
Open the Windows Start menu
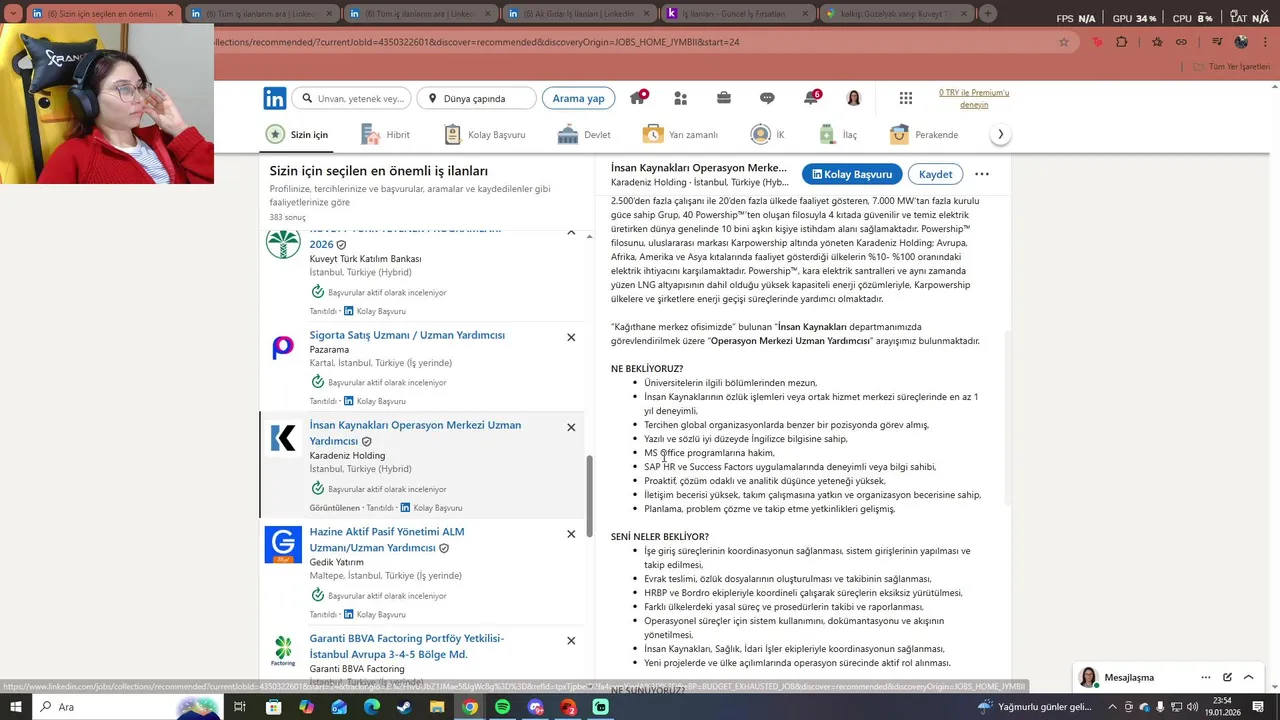coord(16,707)
